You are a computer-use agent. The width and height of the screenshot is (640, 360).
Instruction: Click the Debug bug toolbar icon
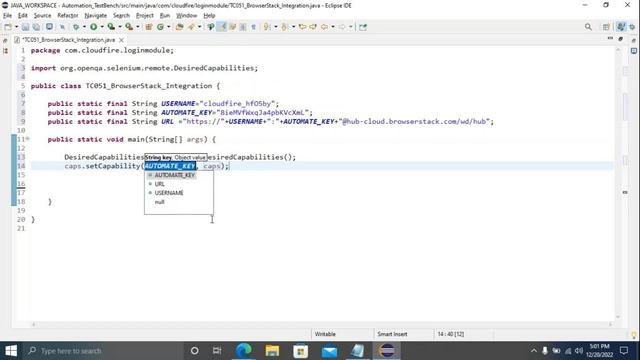(x=76, y=27)
